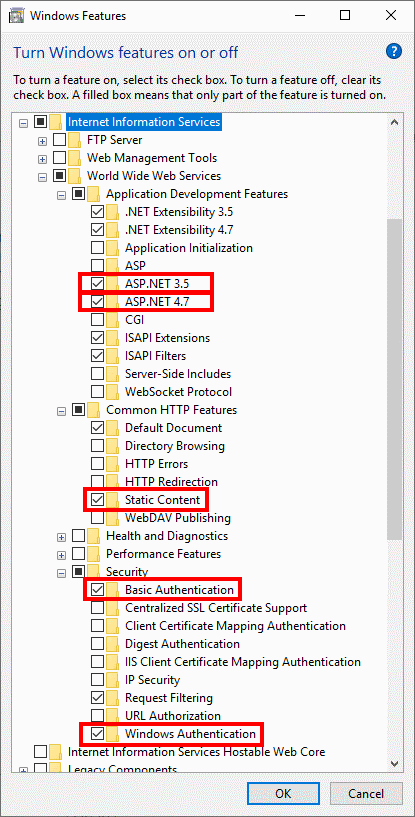
Task: Click the vertical scrollbar down arrow
Action: [x=395, y=763]
